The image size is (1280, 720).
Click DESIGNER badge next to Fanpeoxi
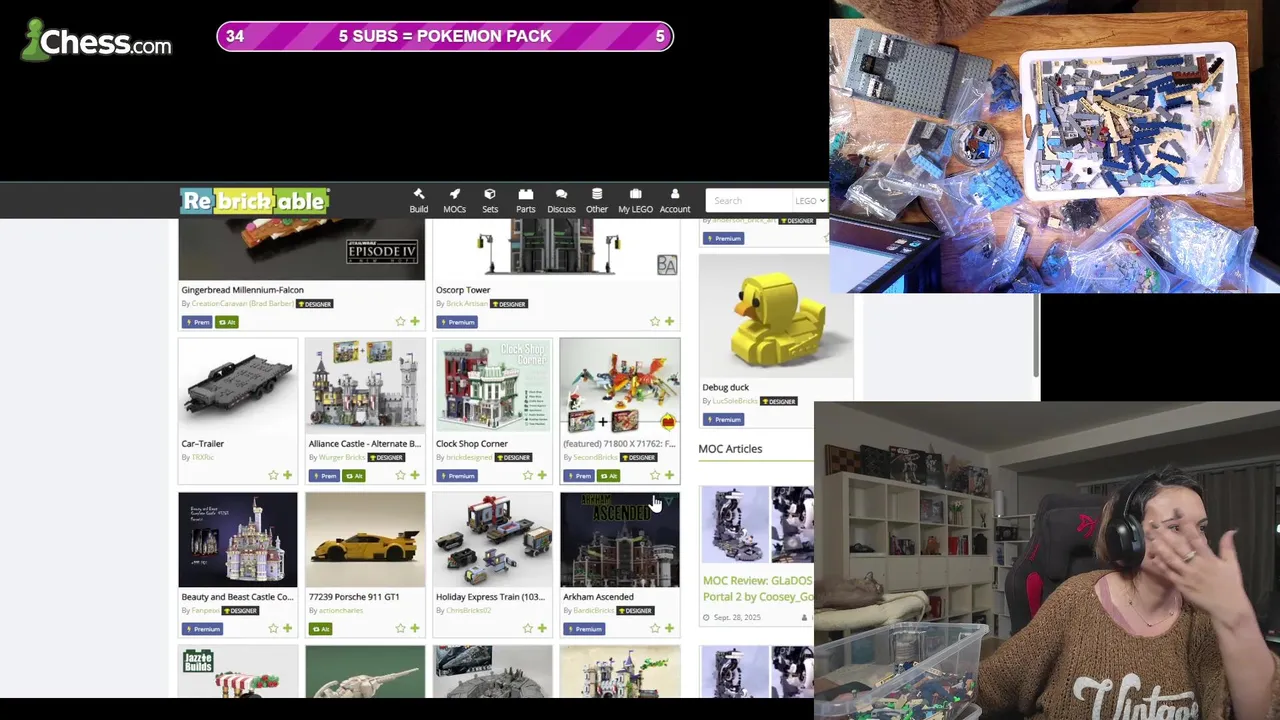coord(241,610)
